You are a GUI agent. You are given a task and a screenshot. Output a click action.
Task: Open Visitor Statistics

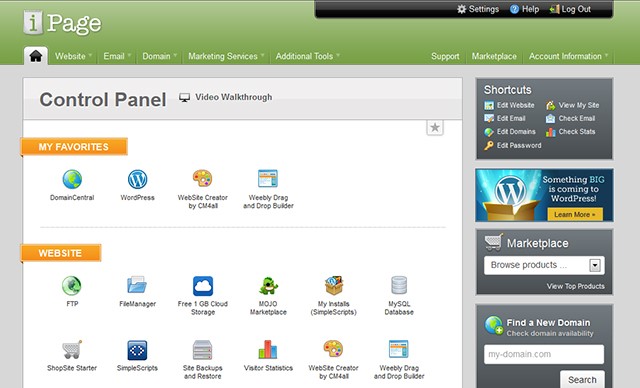(268, 355)
